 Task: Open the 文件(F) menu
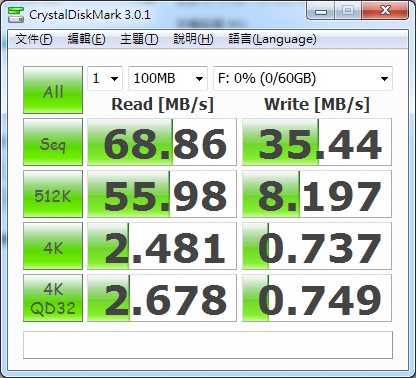point(34,39)
